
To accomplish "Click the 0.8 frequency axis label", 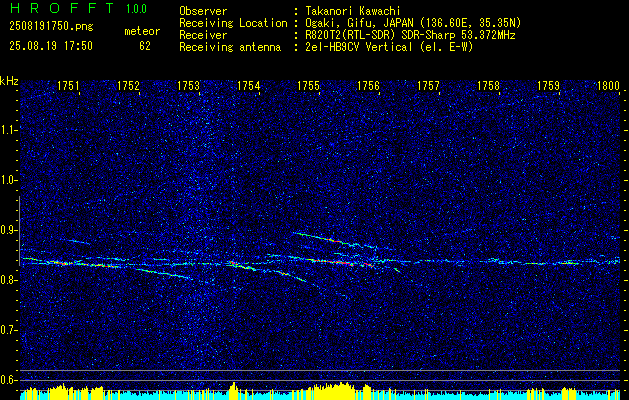I will point(8,280).
